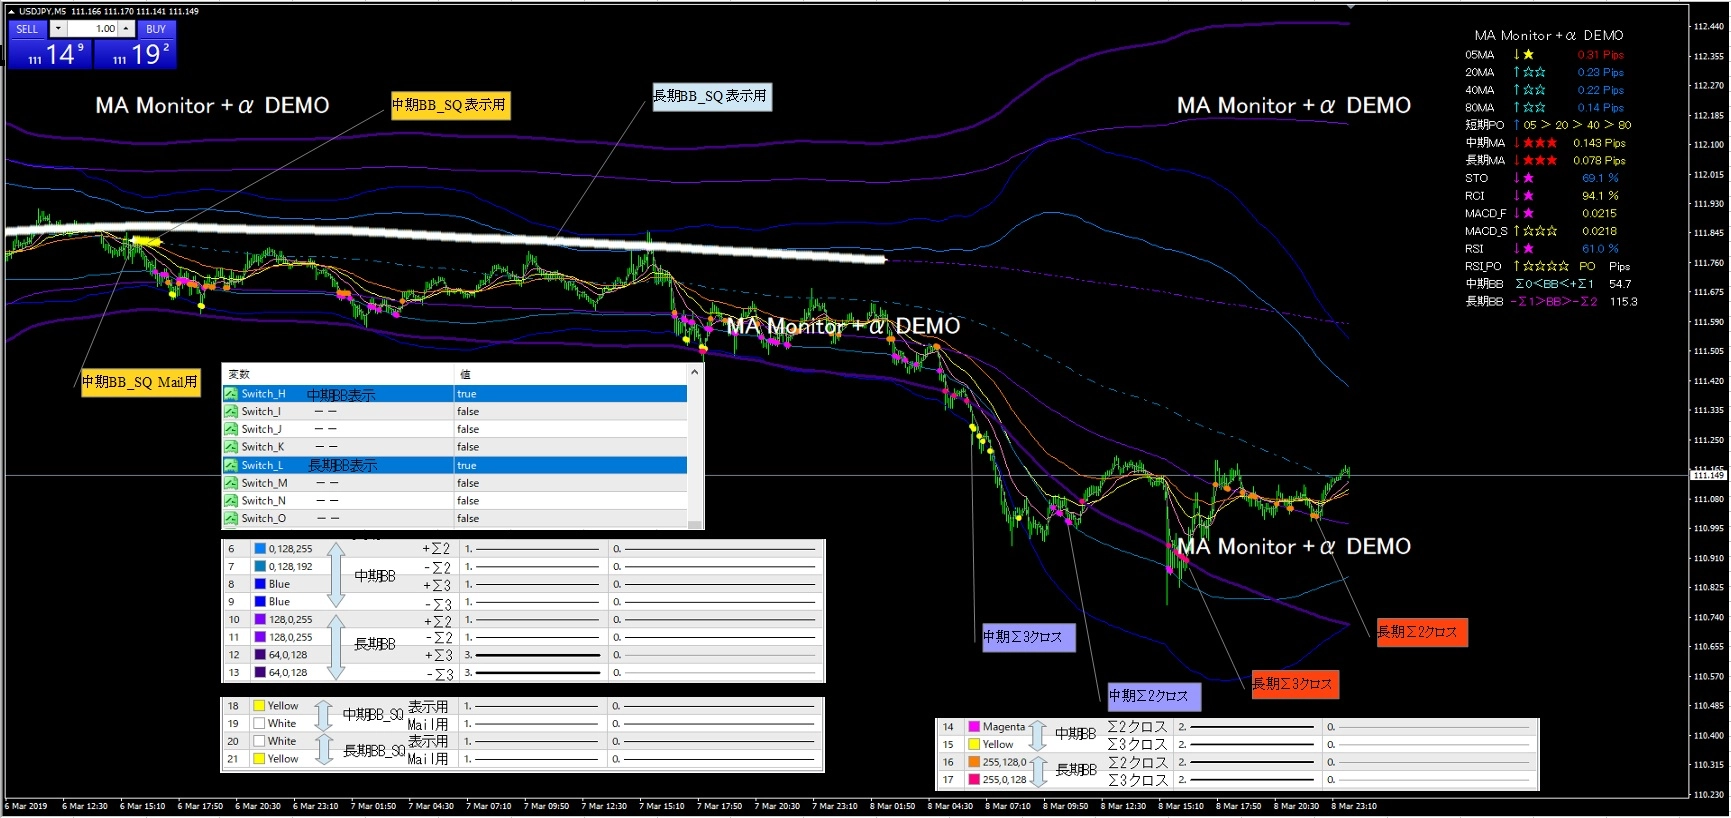Click the SELL button

tap(27, 29)
